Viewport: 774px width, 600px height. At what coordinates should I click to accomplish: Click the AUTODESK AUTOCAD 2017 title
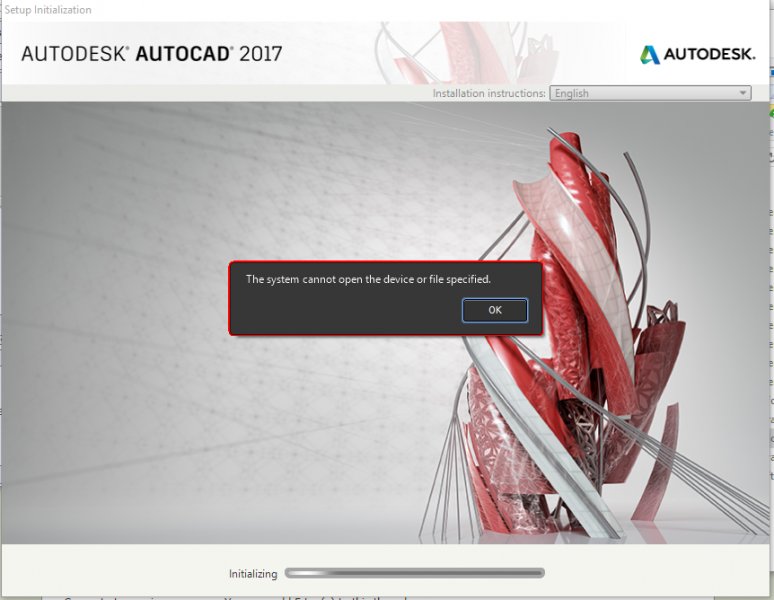tap(152, 54)
